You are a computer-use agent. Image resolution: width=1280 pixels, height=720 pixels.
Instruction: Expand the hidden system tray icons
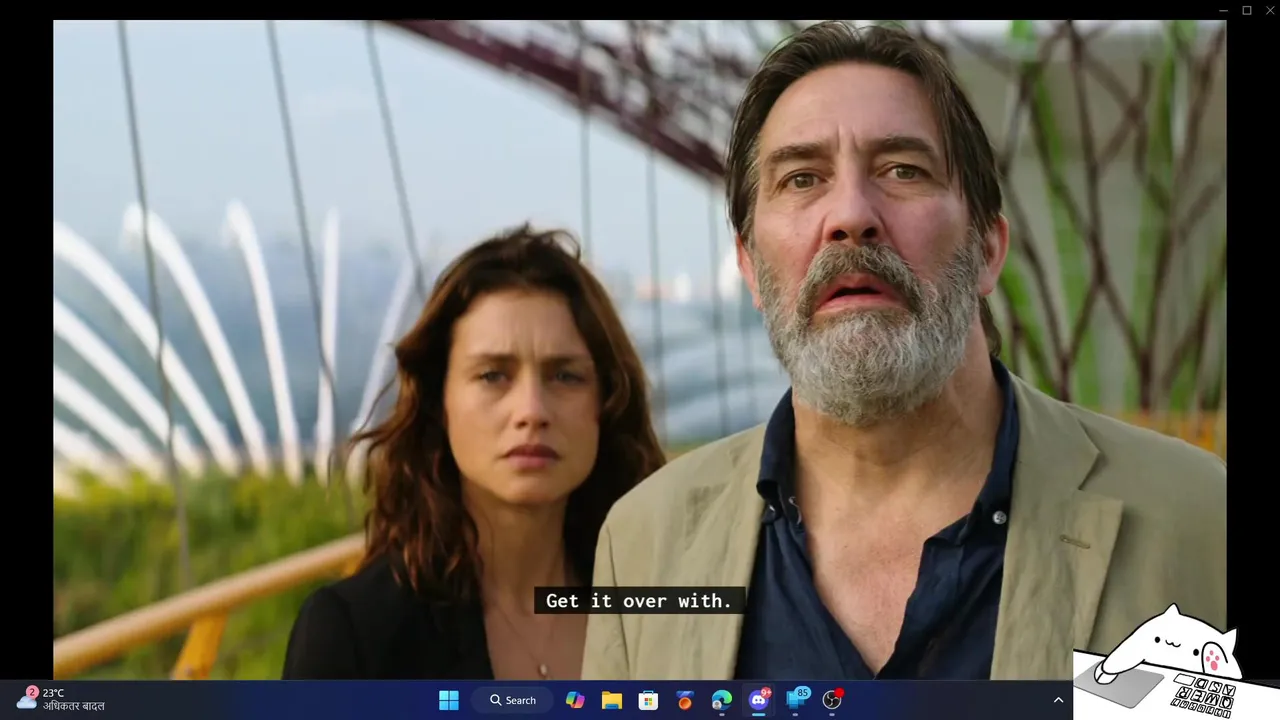(1058, 700)
